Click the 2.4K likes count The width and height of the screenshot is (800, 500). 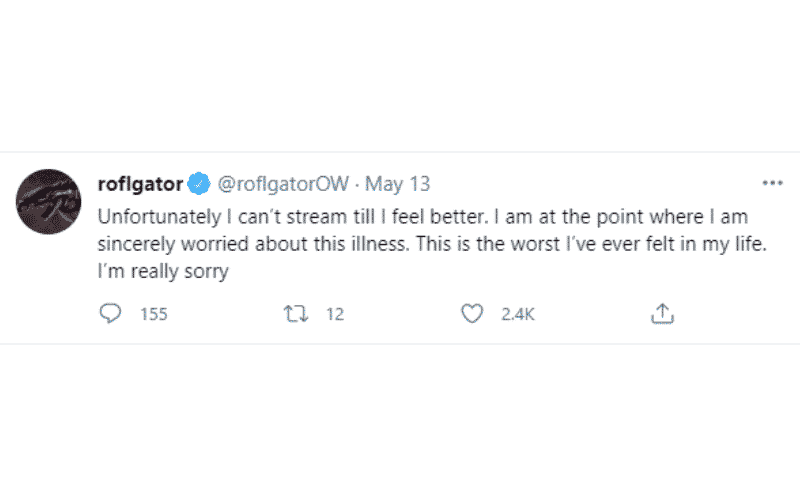(518, 314)
